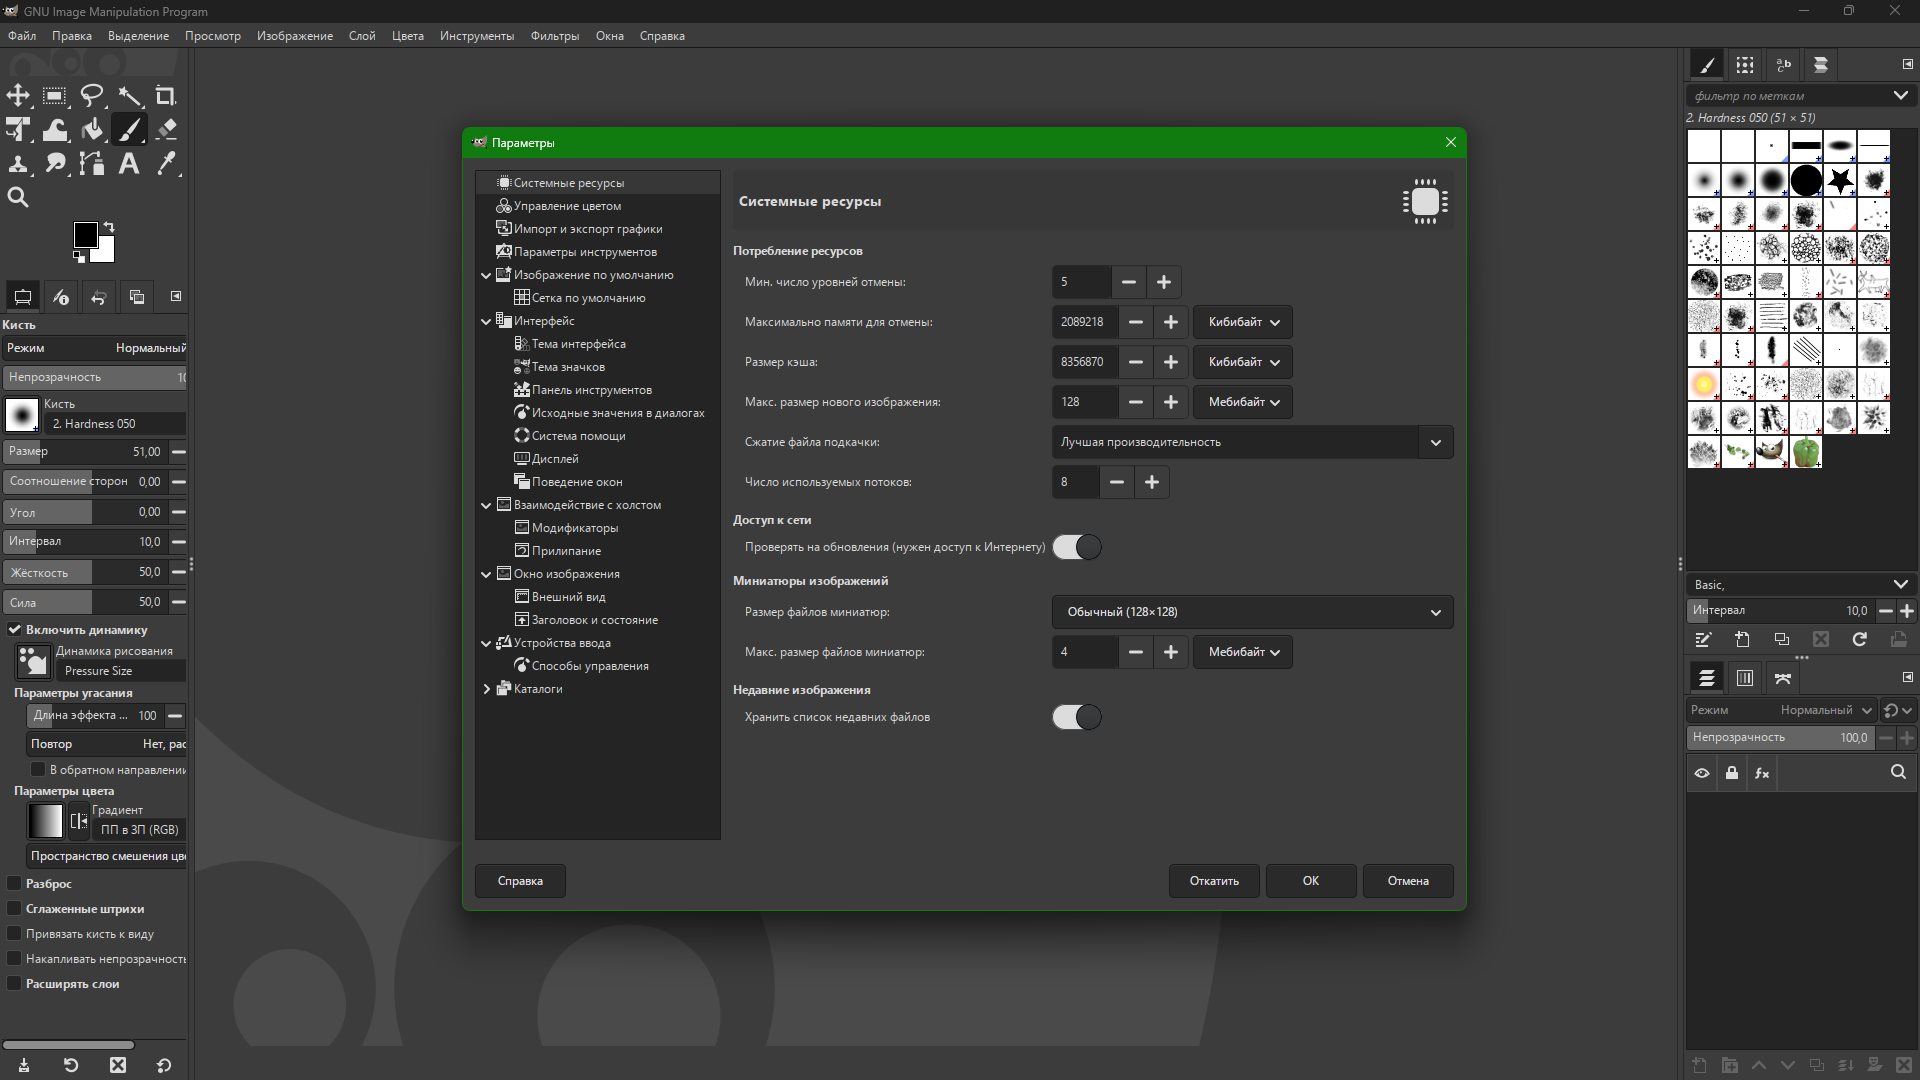
Task: Select the Rectangle Select tool
Action: (55, 96)
